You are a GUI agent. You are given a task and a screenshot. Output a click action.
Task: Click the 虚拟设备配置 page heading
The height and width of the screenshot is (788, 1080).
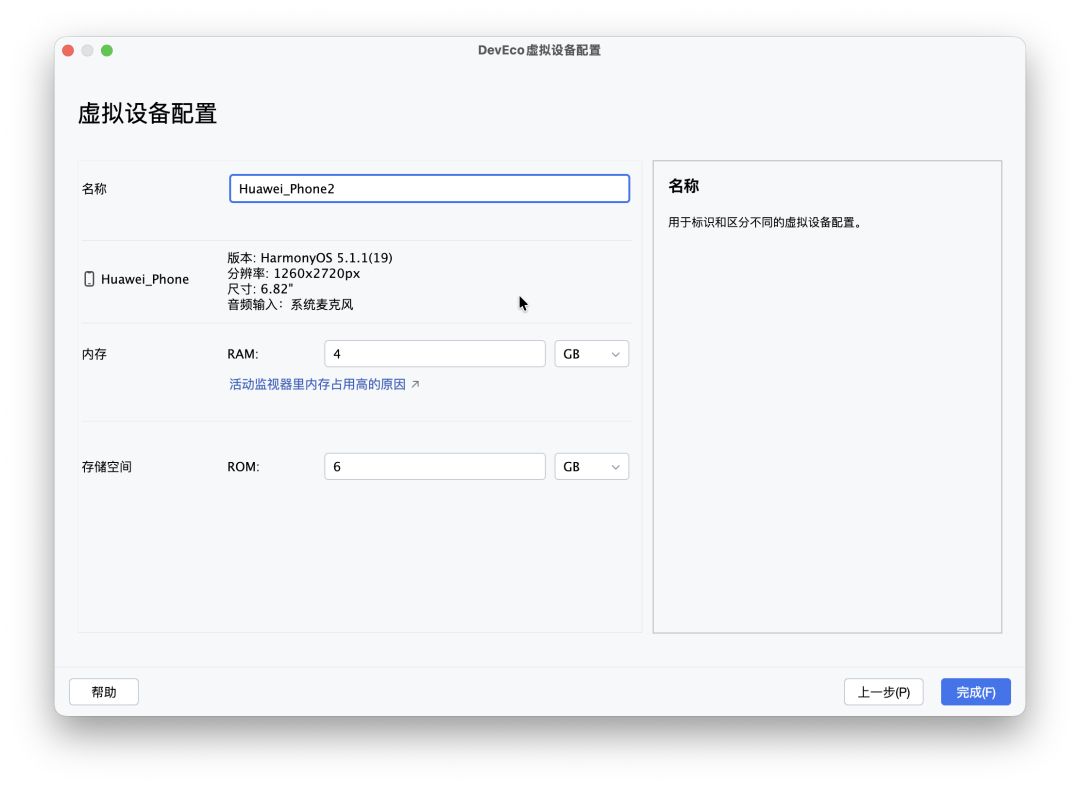pyautogui.click(x=147, y=114)
